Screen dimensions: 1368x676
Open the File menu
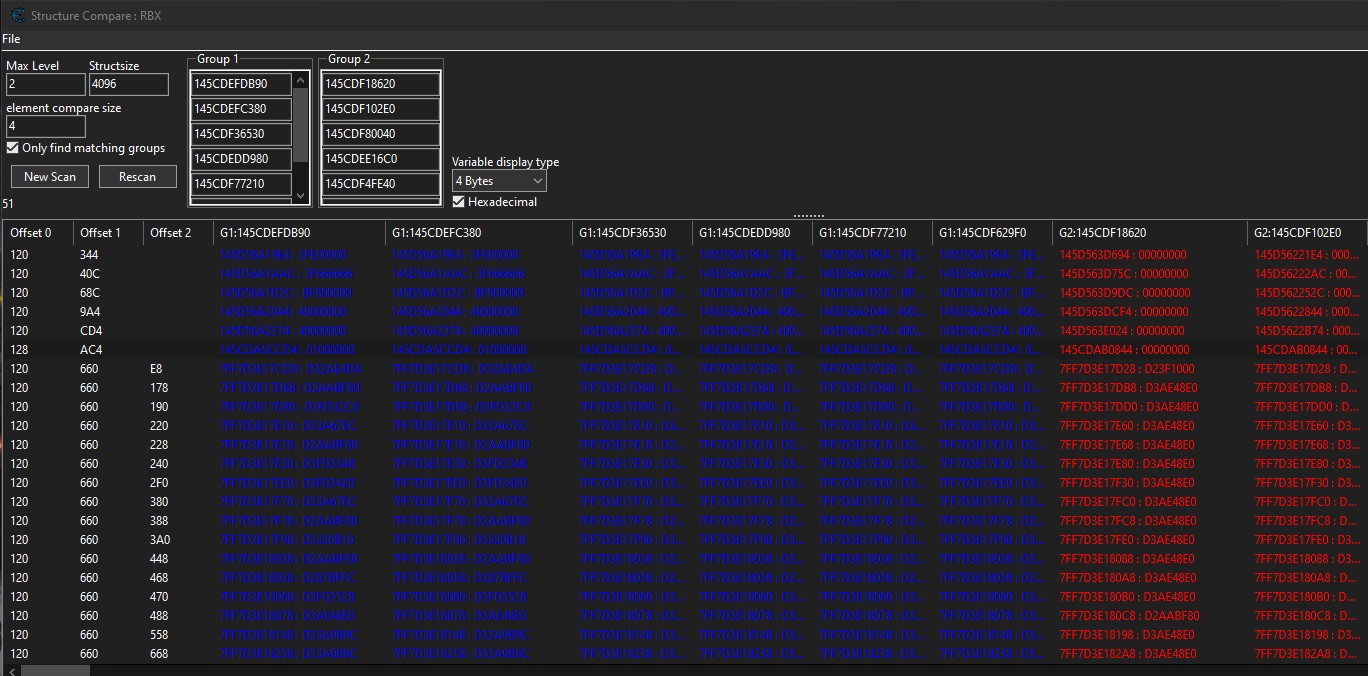click(x=11, y=39)
